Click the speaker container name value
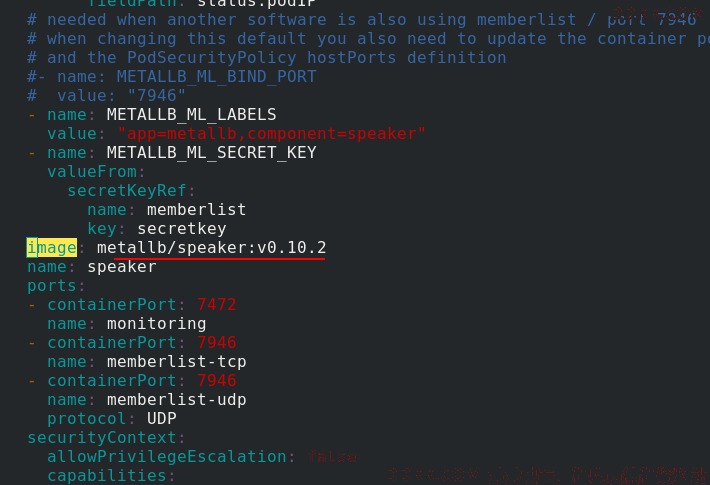 click(x=122, y=267)
